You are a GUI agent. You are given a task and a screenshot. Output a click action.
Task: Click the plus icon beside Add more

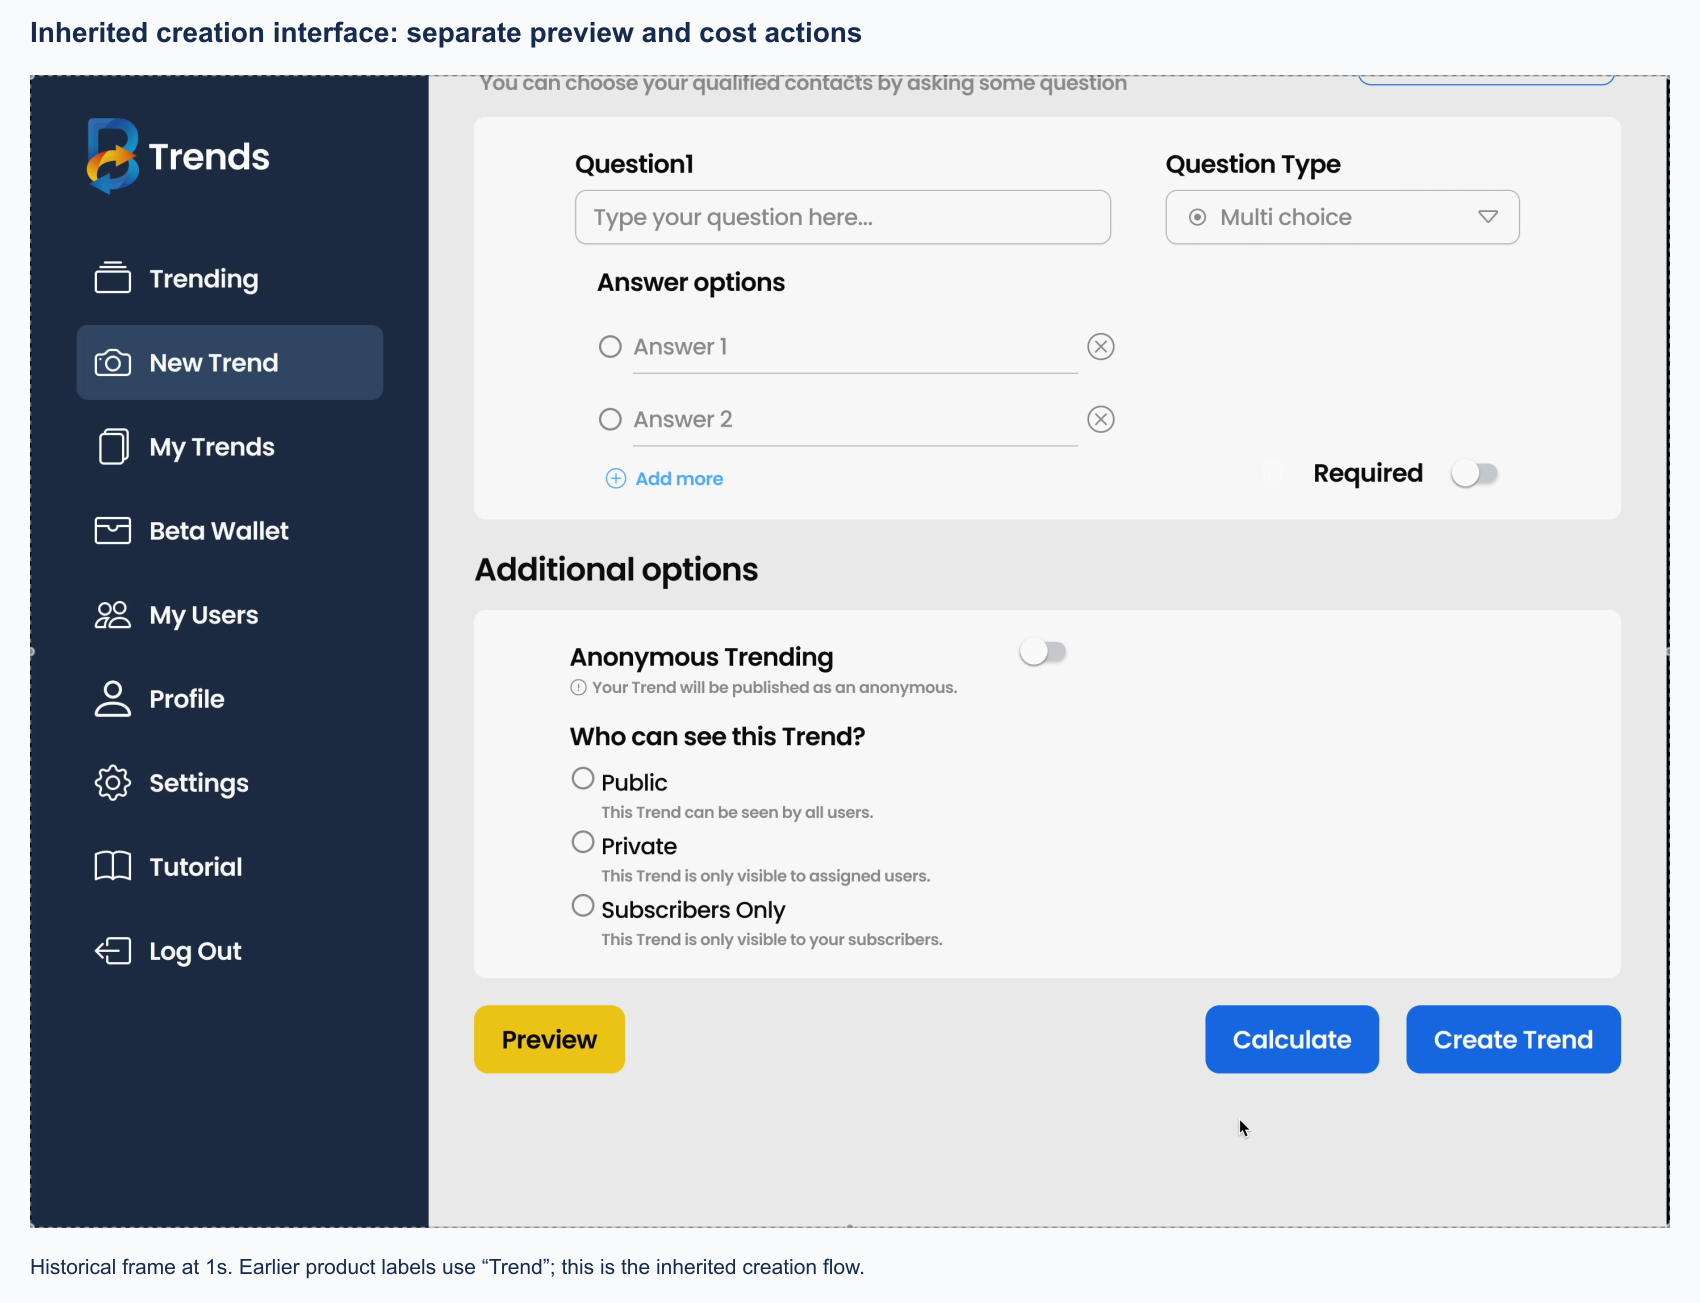point(616,478)
